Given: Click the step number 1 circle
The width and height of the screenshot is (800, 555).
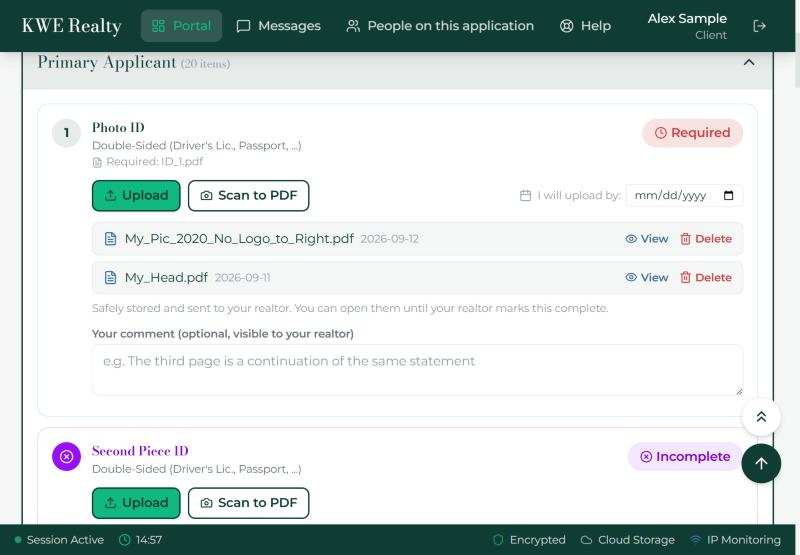Looking at the screenshot, I should coord(66,133).
